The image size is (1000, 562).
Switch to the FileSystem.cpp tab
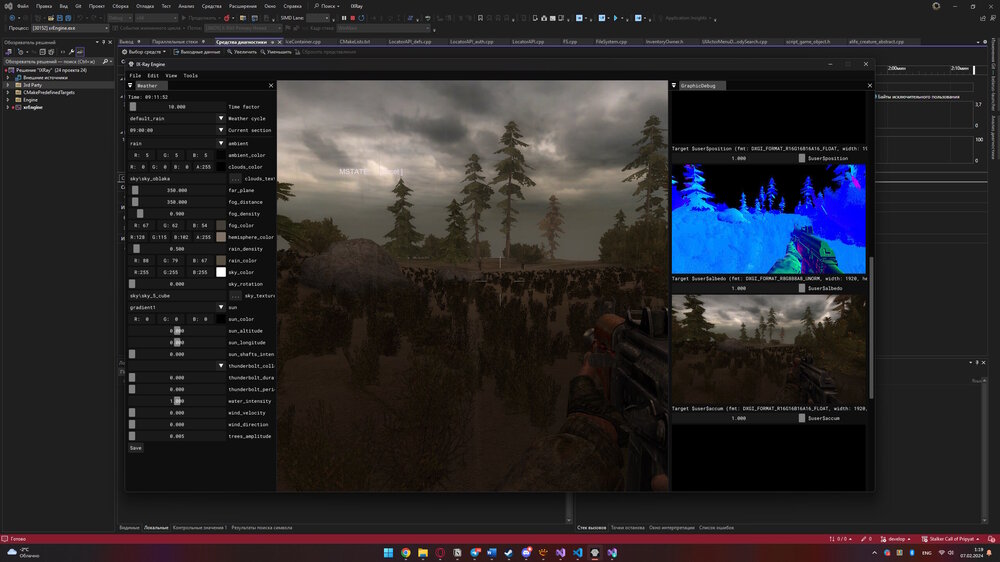611,42
